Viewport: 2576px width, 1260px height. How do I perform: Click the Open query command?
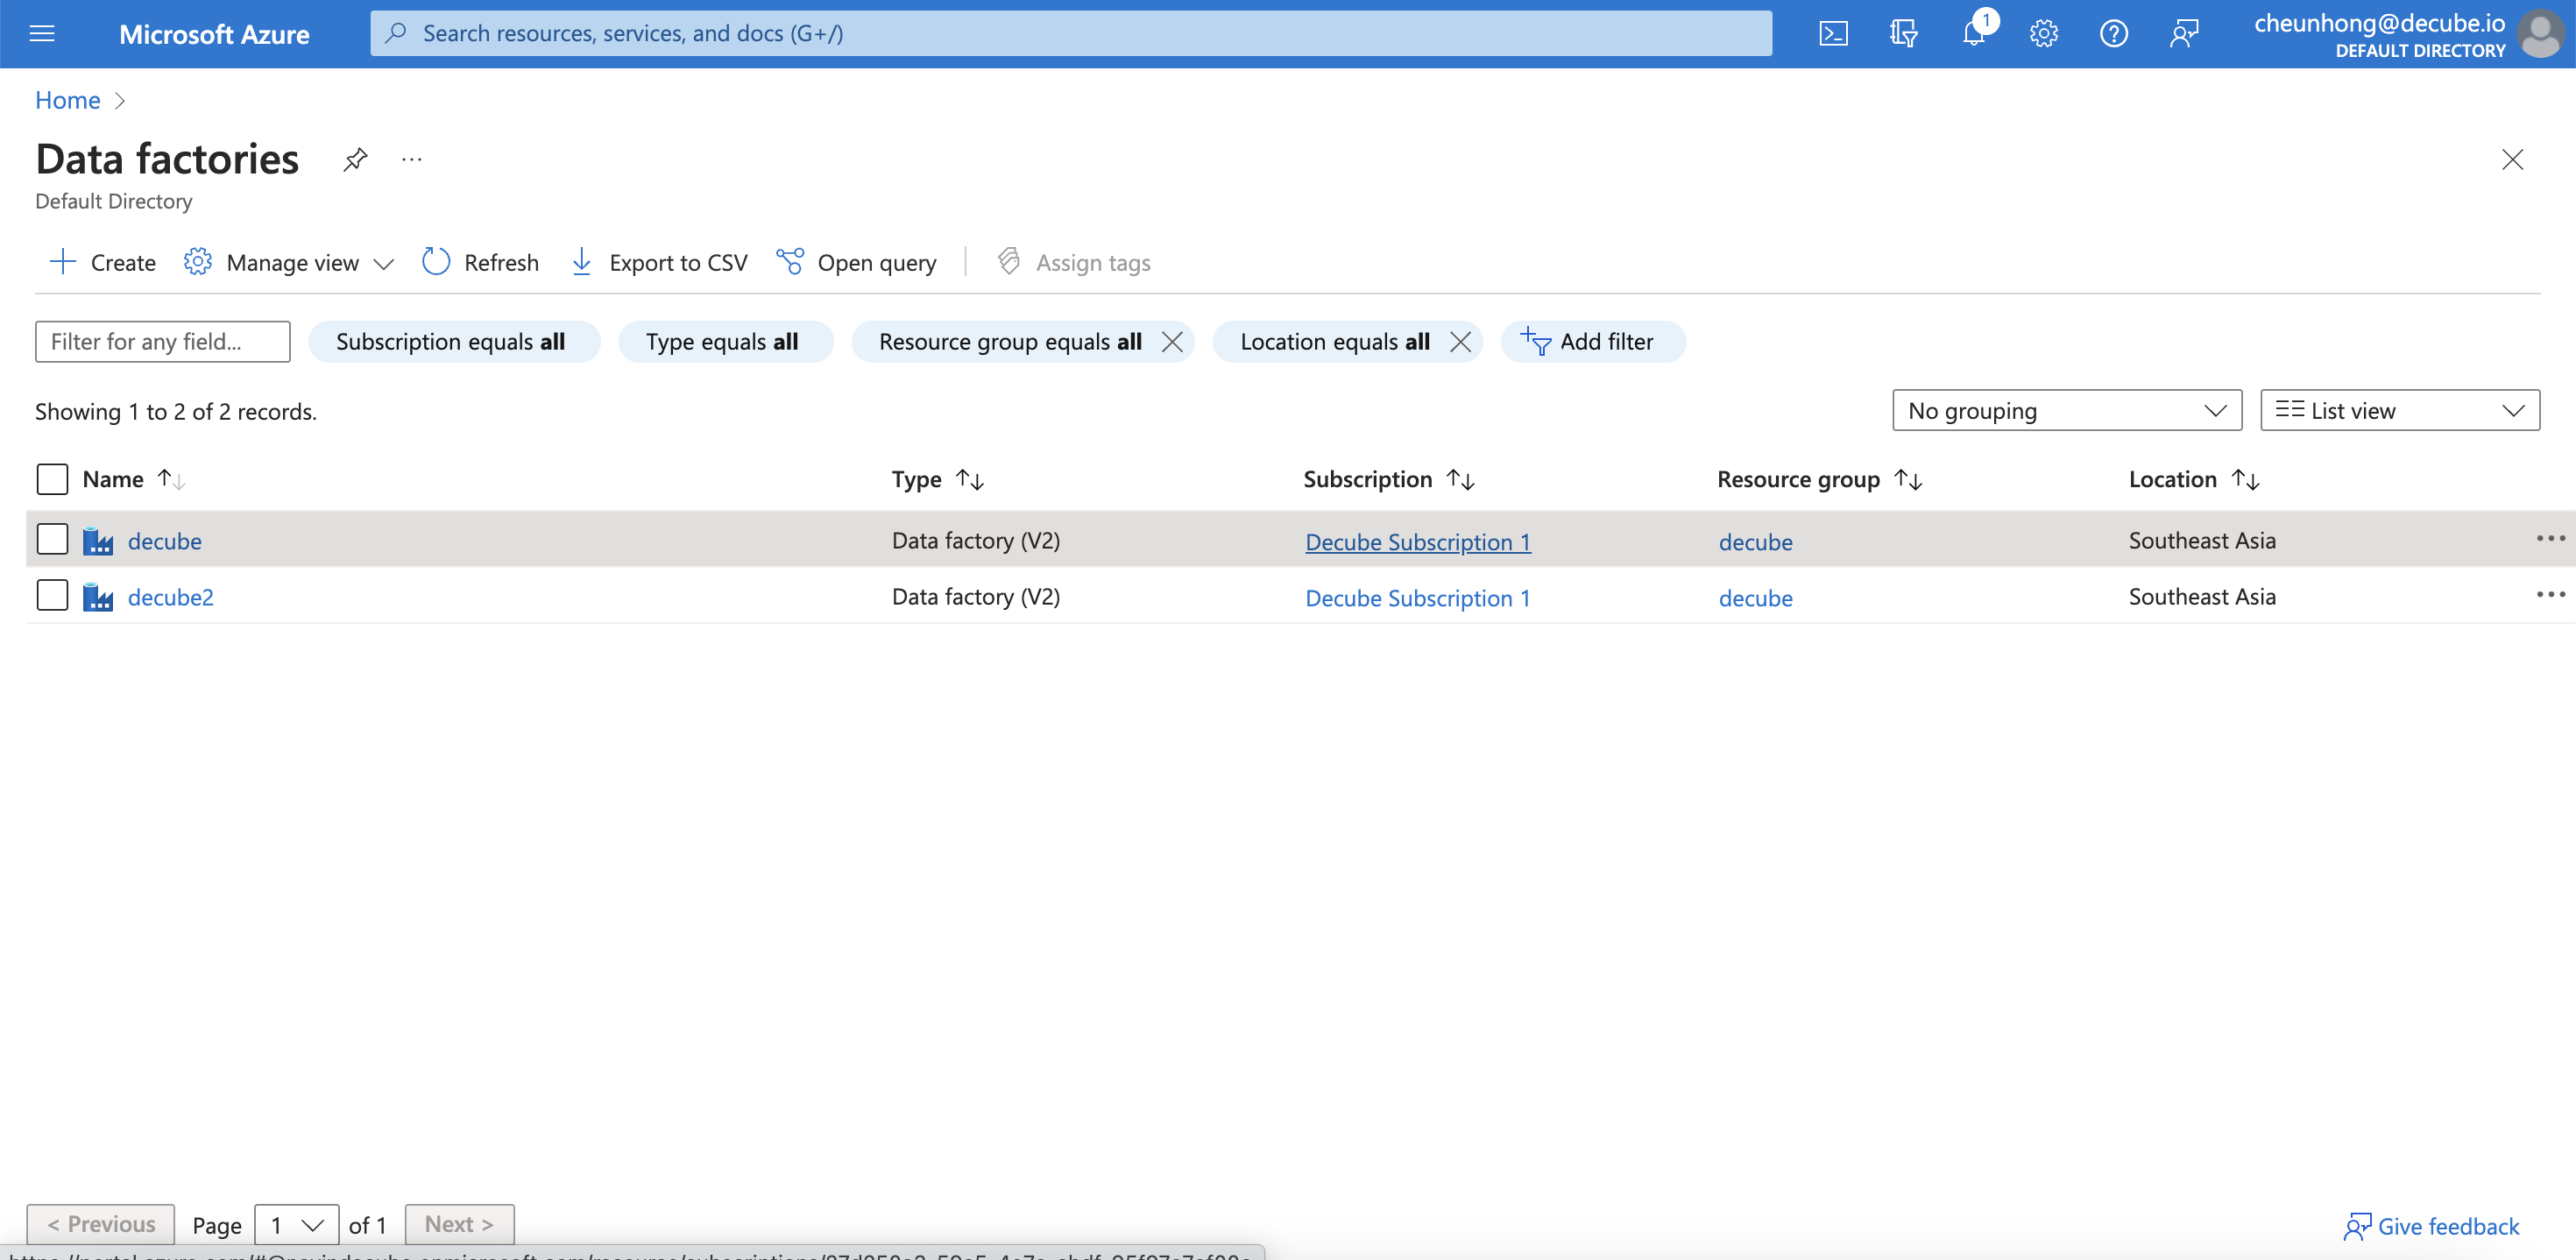click(x=857, y=263)
